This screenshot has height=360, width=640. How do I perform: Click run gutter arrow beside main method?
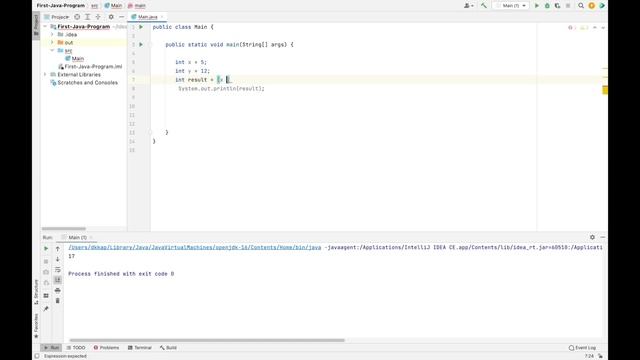[x=141, y=44]
